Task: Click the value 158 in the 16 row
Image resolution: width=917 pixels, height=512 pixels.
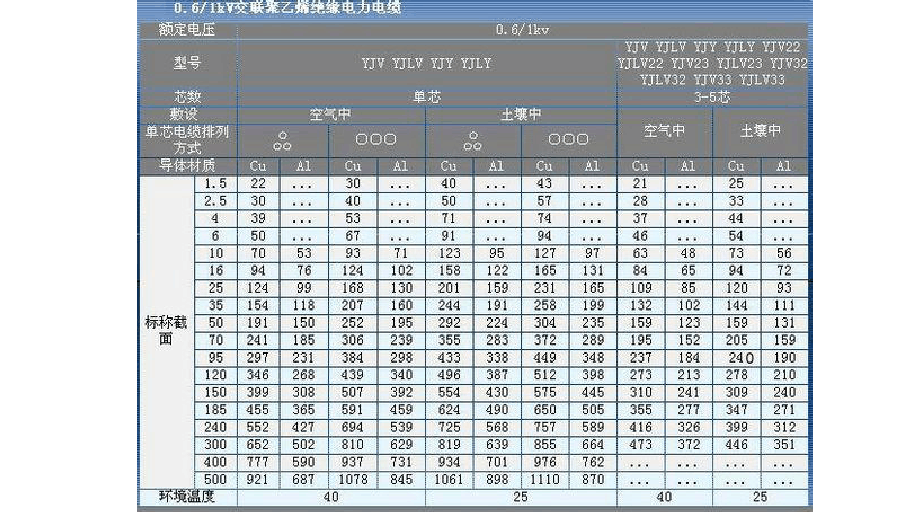Action: [x=449, y=271]
